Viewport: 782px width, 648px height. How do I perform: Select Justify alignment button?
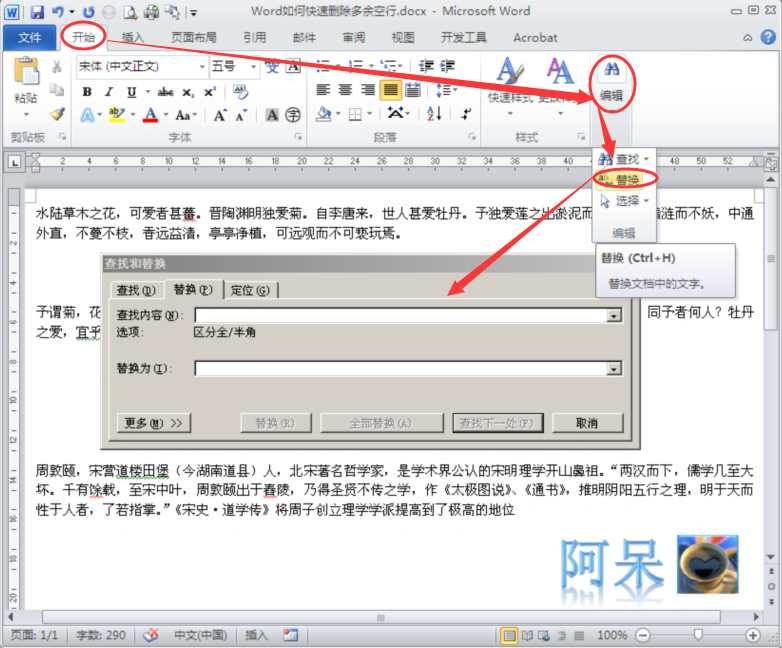(x=391, y=90)
